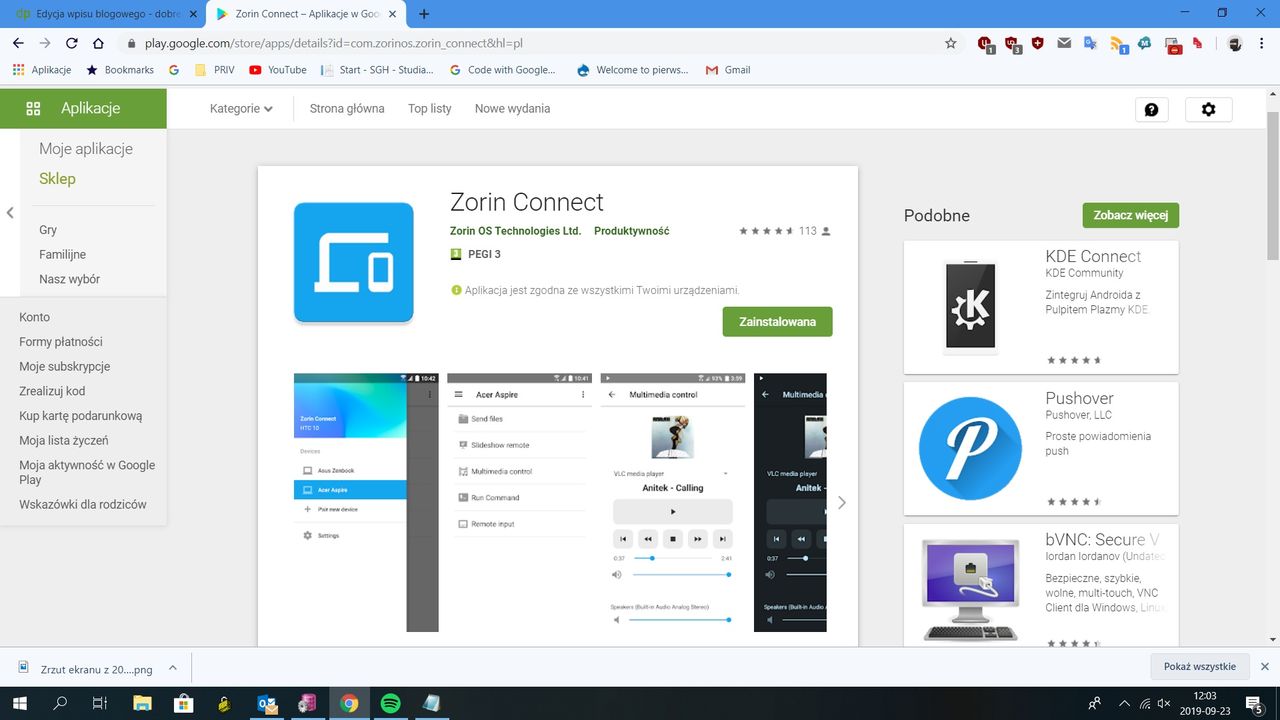1280x720 pixels.
Task: Collapse the left sidebar with the arrow
Action: (10, 213)
